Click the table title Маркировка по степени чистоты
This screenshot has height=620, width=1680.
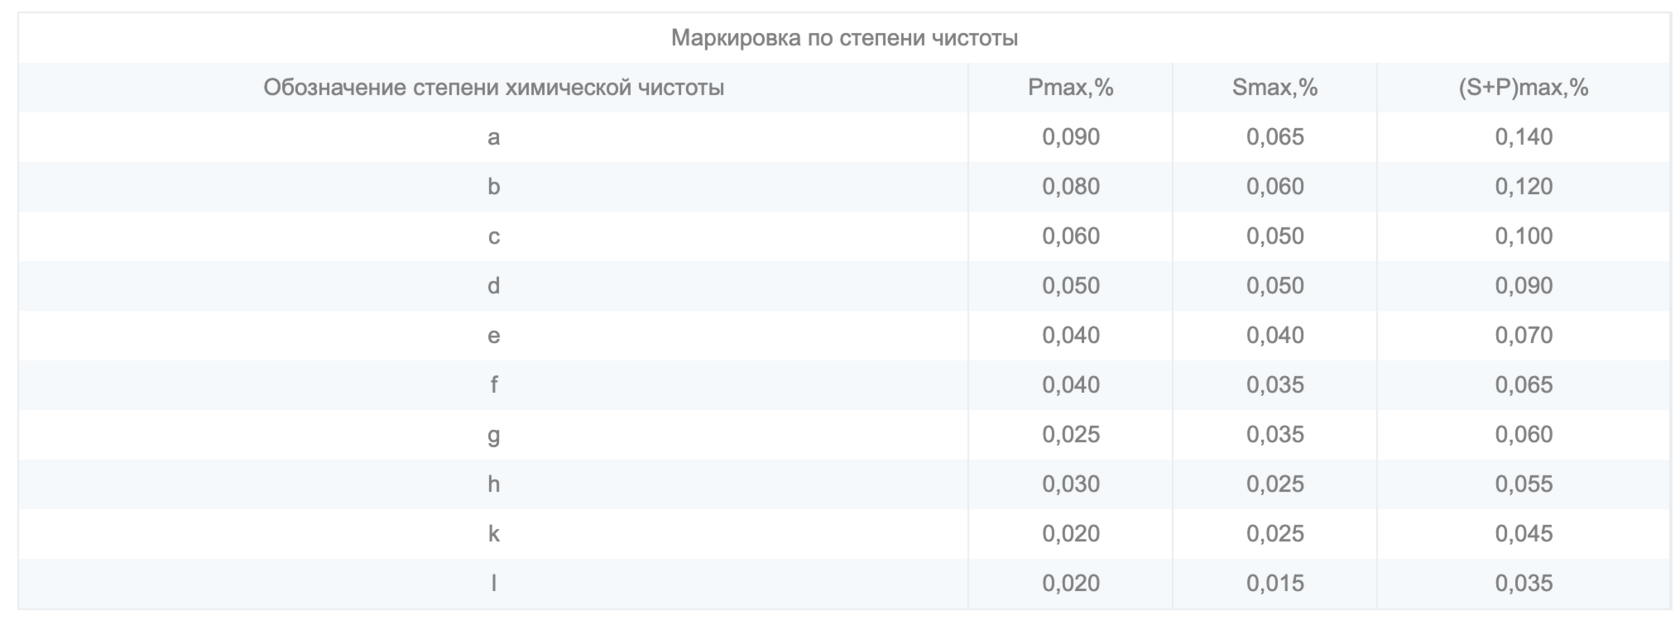(x=844, y=38)
